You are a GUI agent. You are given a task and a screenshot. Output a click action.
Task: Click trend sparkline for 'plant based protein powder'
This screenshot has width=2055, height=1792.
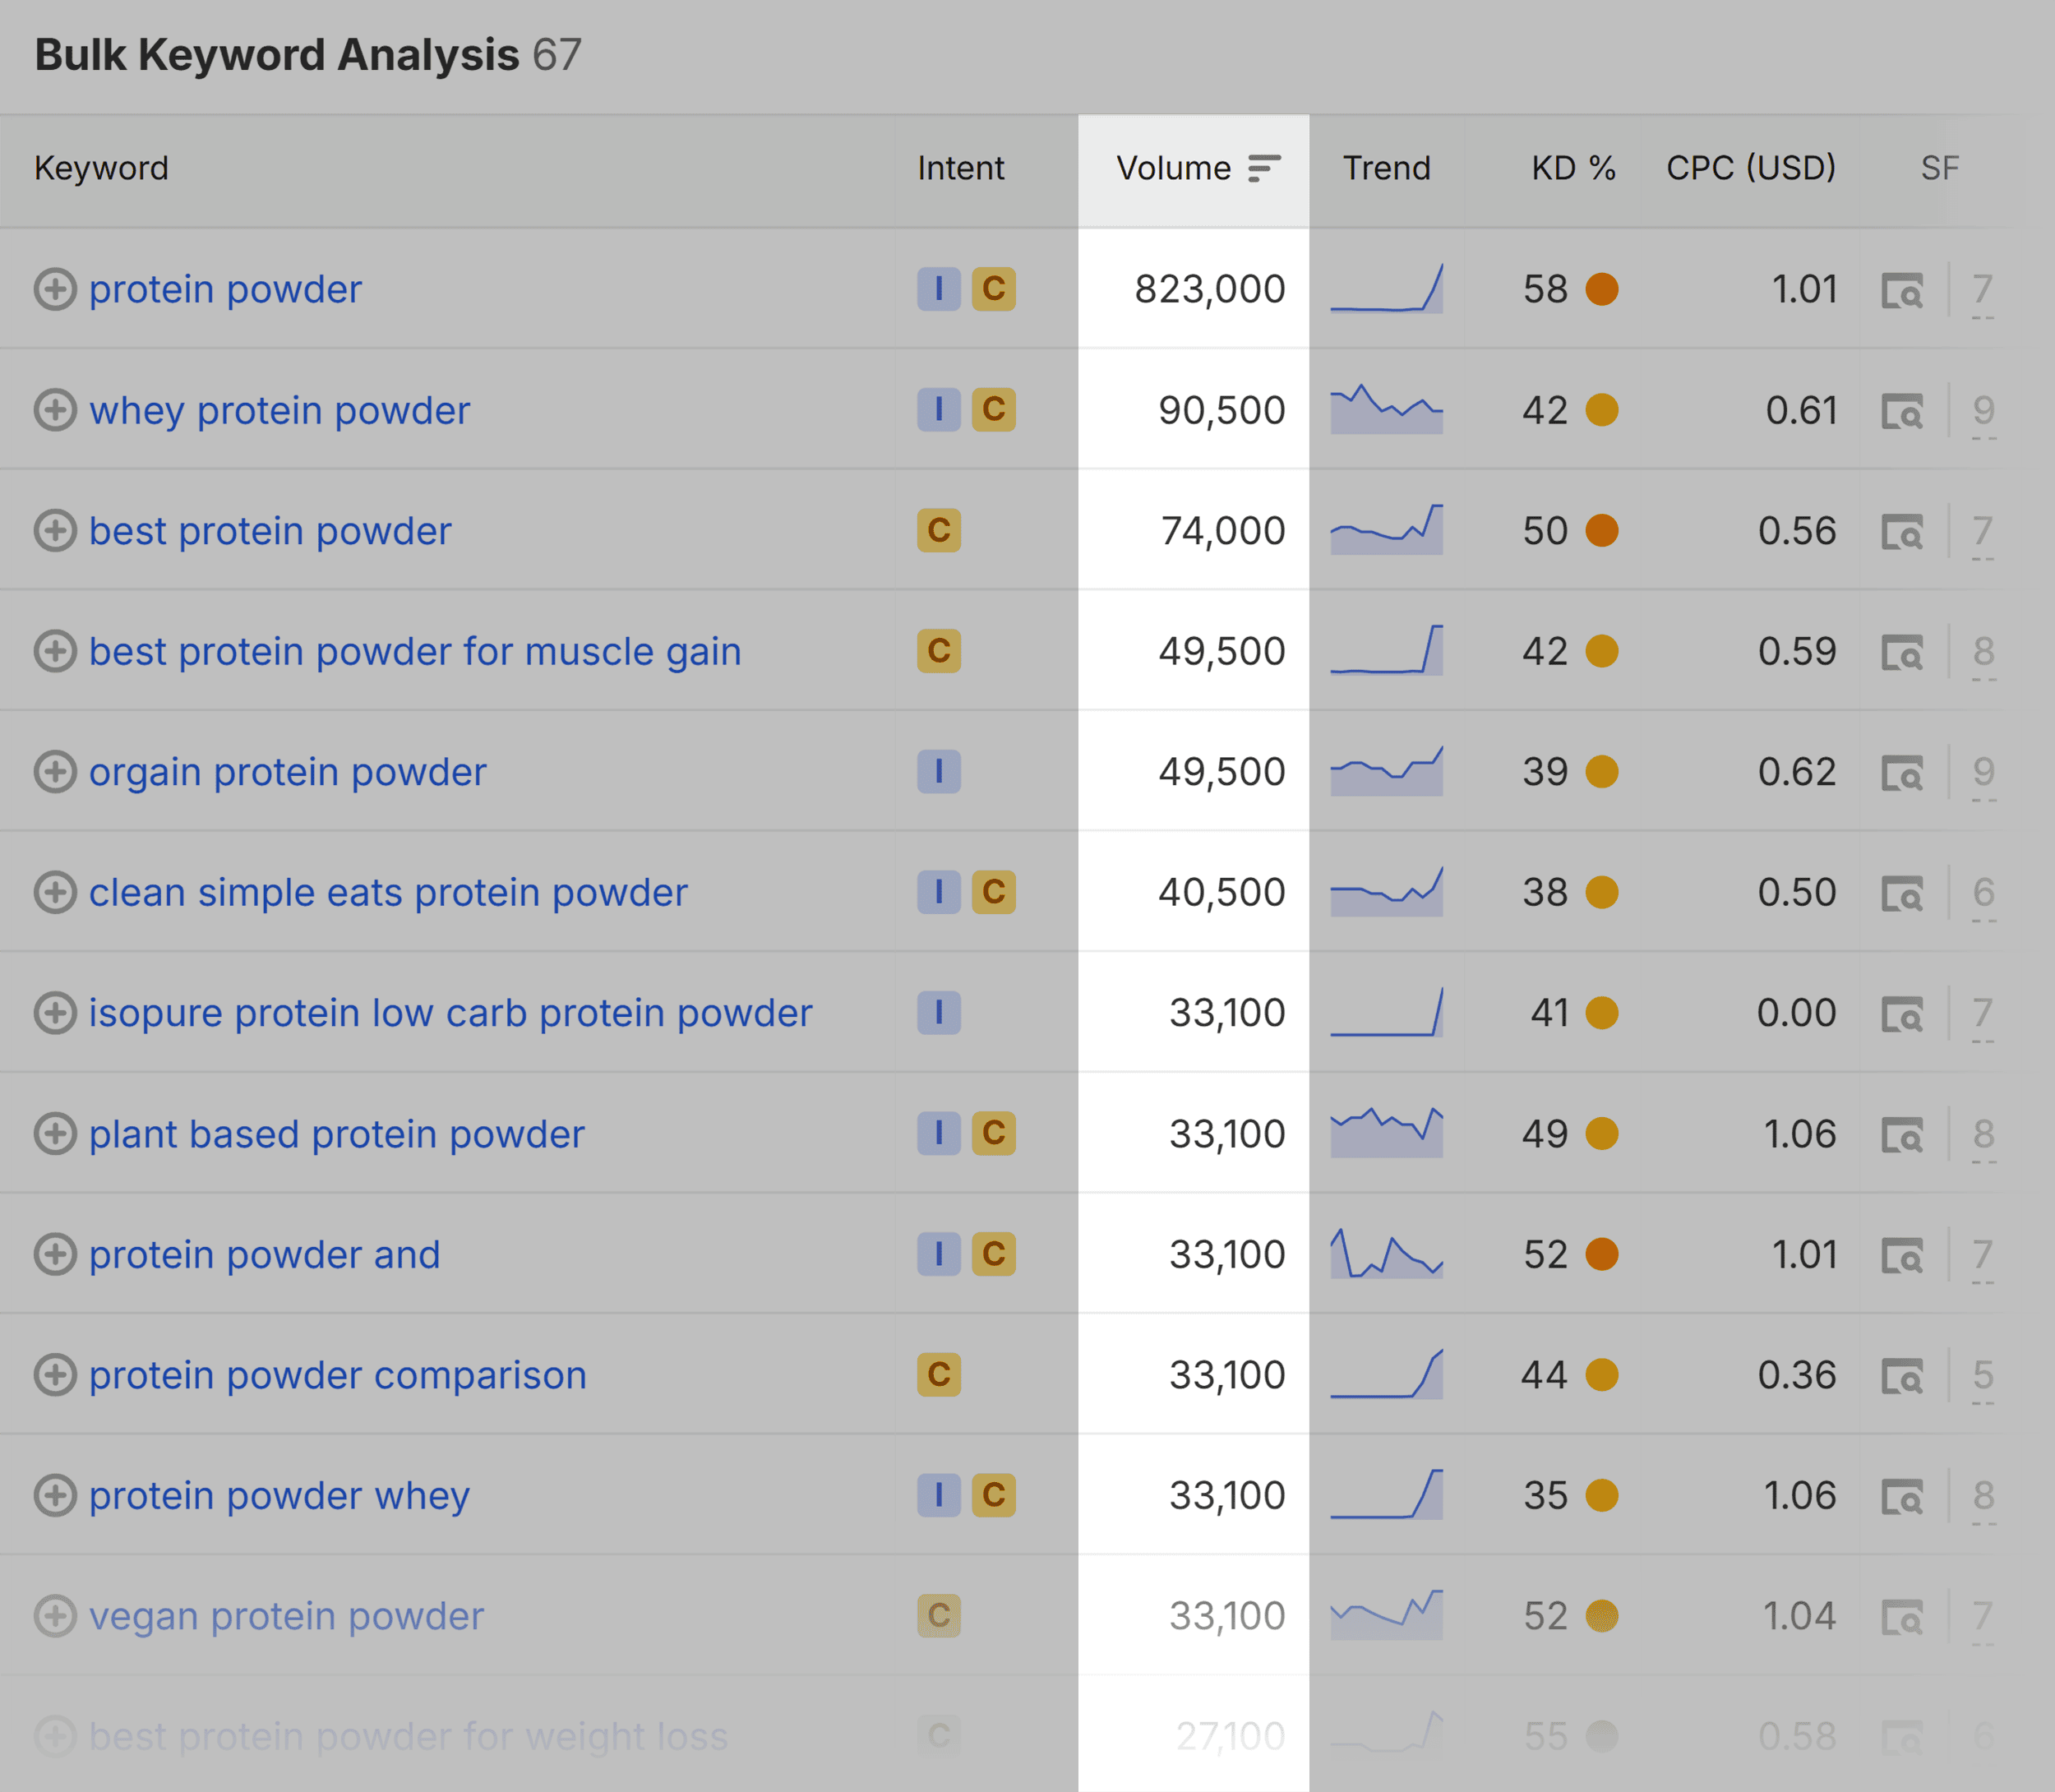(x=1386, y=1133)
